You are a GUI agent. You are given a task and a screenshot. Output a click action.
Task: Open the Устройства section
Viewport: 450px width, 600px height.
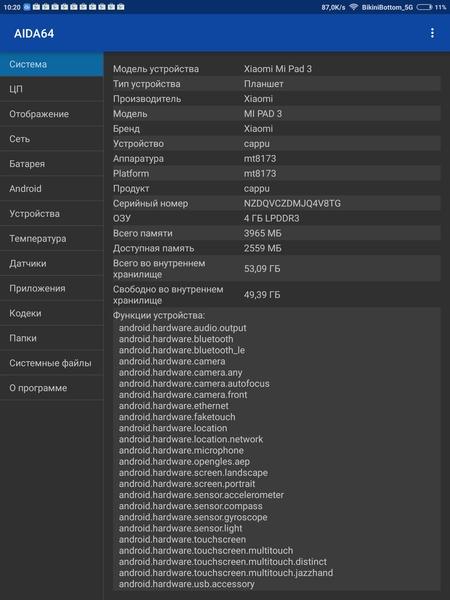coord(52,214)
